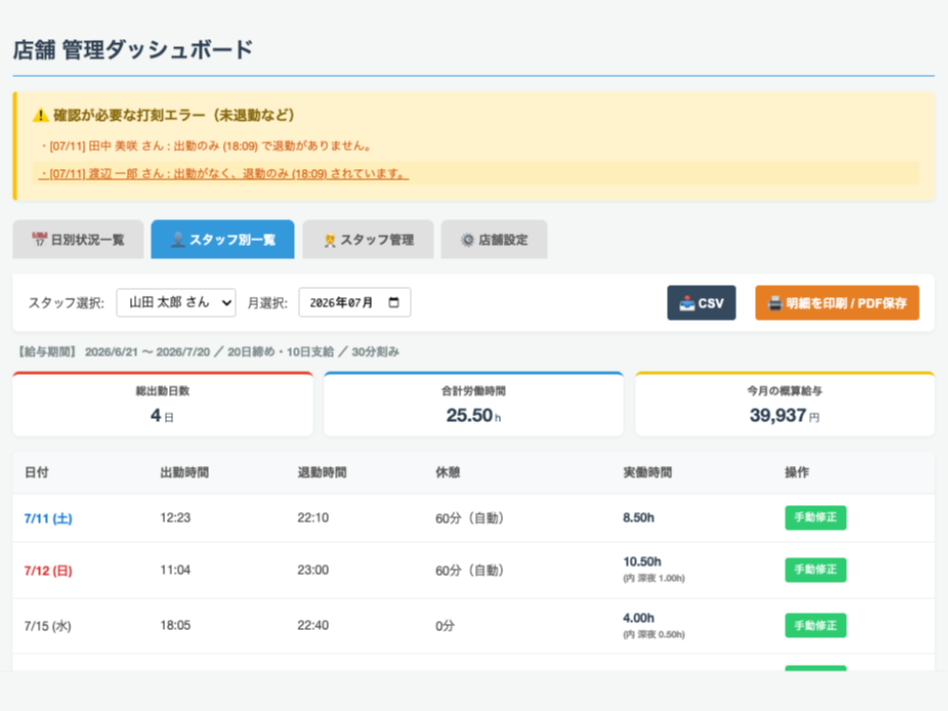Image resolution: width=948 pixels, height=711 pixels.
Task: Click the 内 深夜 0.50h note
Action: [654, 634]
